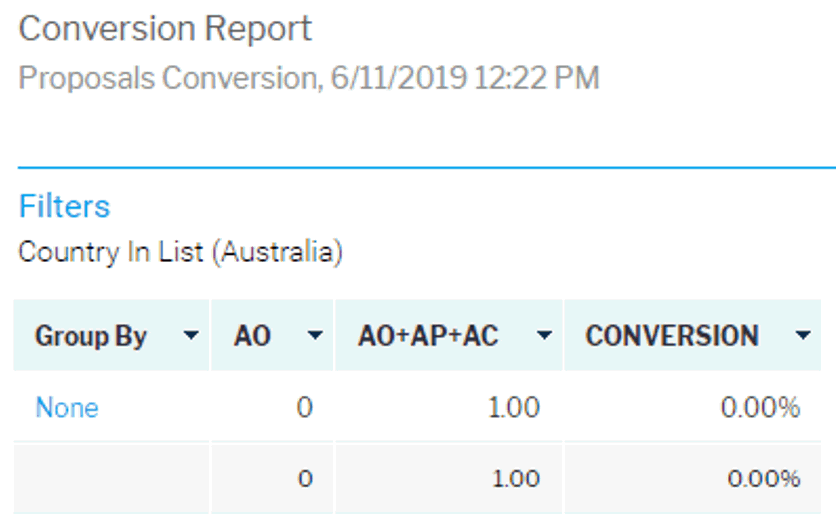
Task: Click the Conversion Report title
Action: [166, 28]
